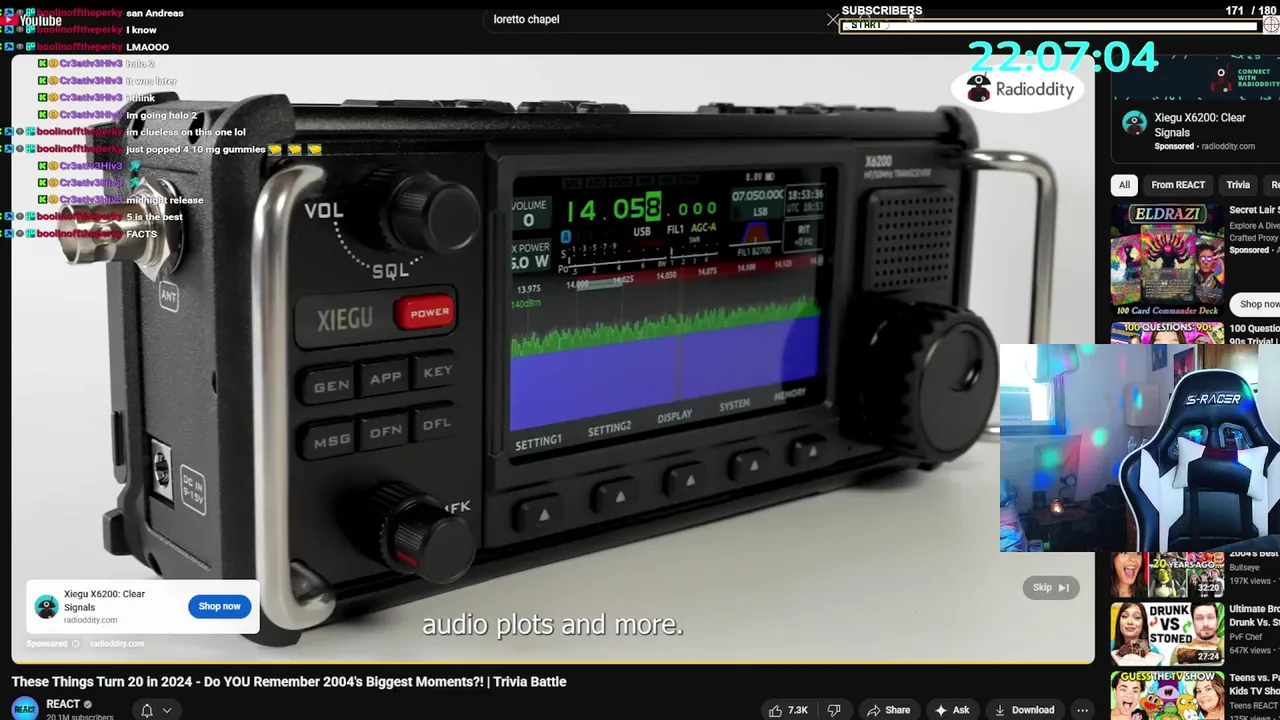Click the chat message 'im going halo 2'
The width and height of the screenshot is (1280, 720).
click(x=161, y=115)
